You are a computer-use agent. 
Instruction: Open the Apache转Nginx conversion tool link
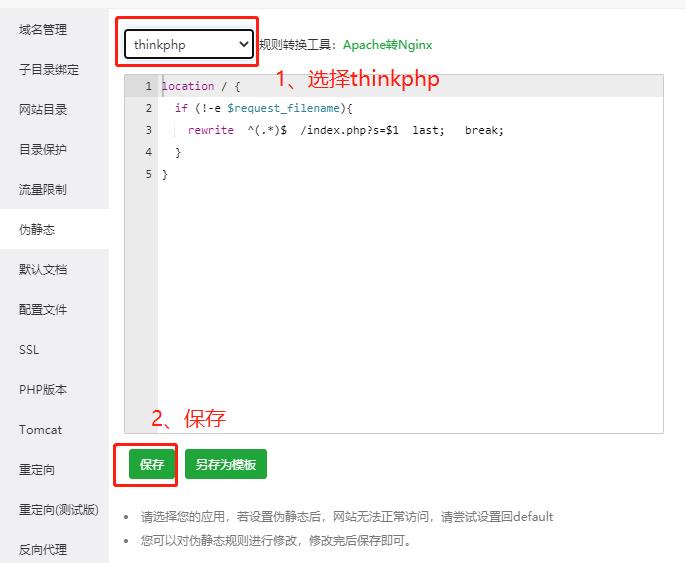(x=387, y=45)
